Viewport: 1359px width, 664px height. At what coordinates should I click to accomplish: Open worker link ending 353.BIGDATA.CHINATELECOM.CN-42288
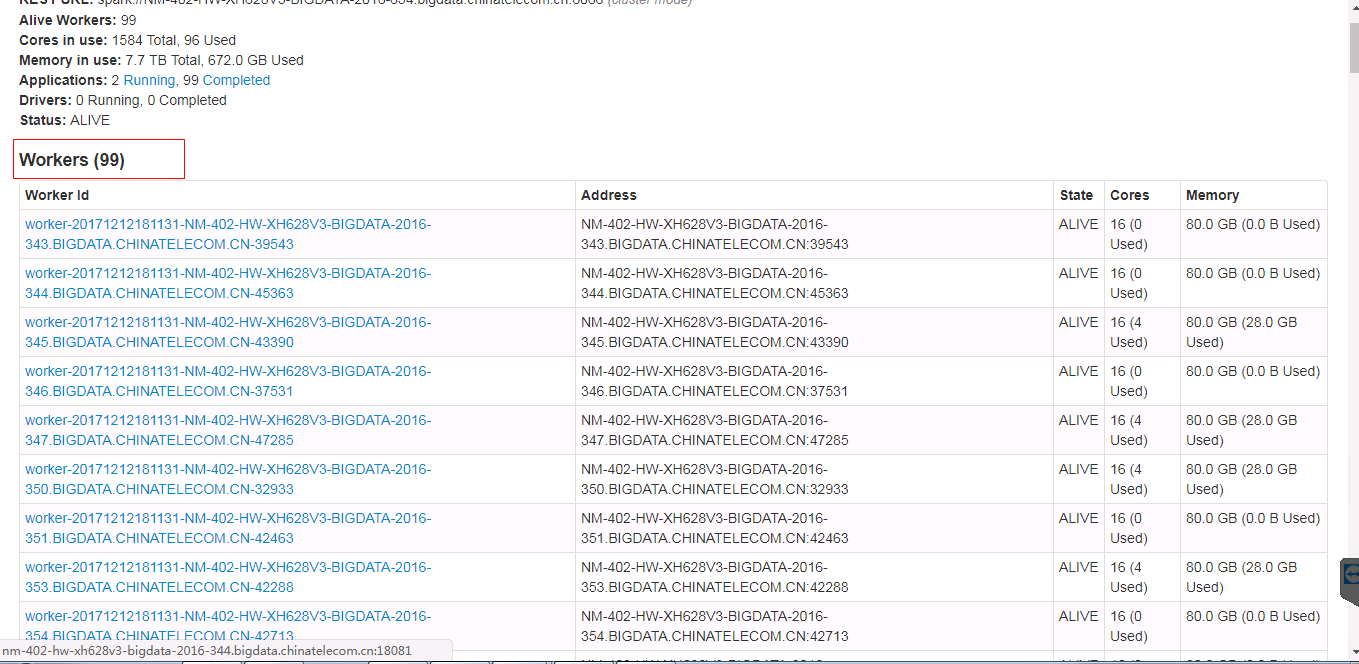[228, 577]
